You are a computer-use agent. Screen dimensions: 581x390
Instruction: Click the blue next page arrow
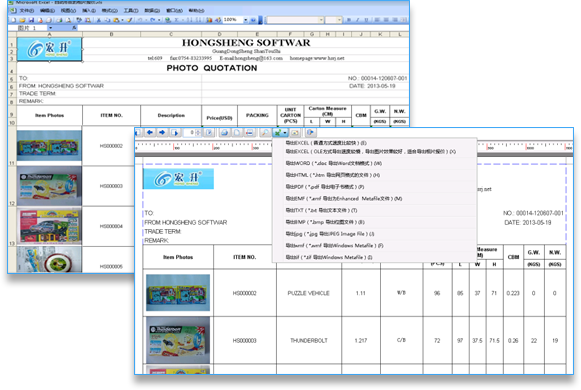pos(162,132)
